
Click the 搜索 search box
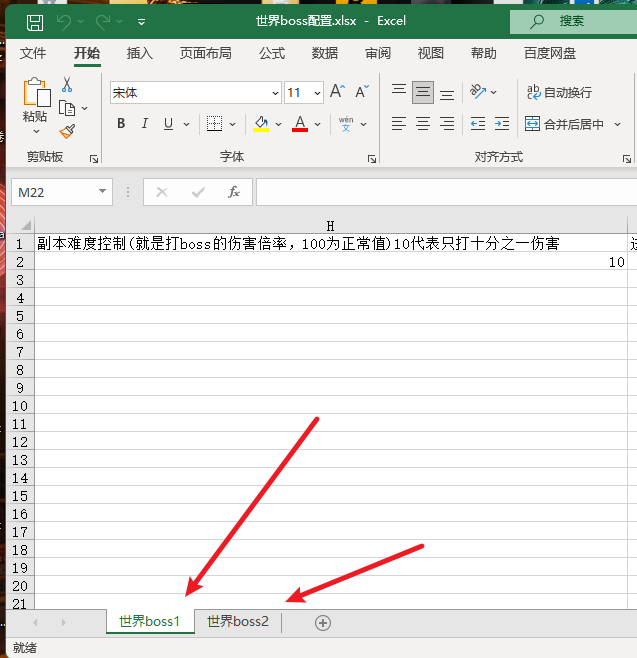tap(572, 21)
